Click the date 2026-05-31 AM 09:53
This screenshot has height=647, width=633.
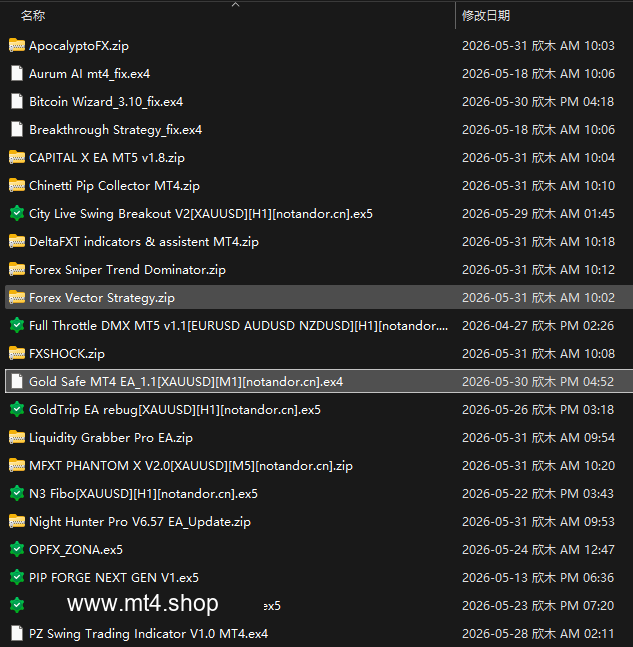click(x=538, y=522)
